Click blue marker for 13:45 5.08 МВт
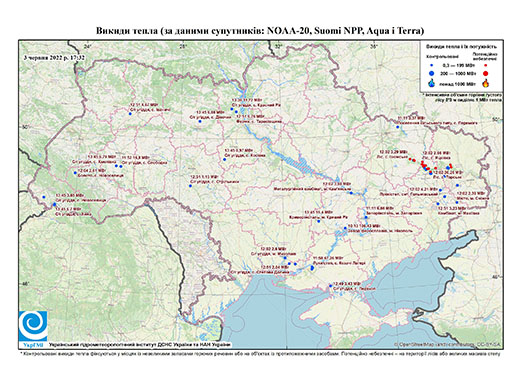The image size is (520, 368). pyautogui.click(x=200, y=121)
